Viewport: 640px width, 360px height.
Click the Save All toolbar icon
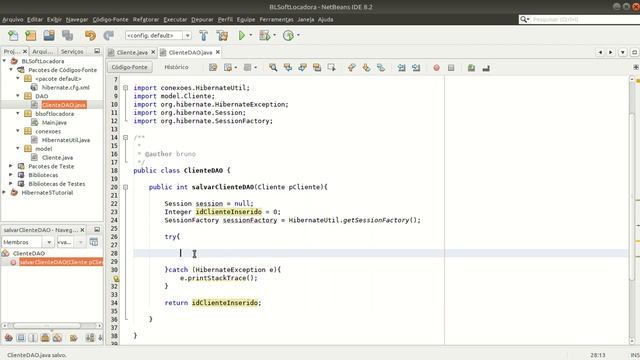[67, 36]
